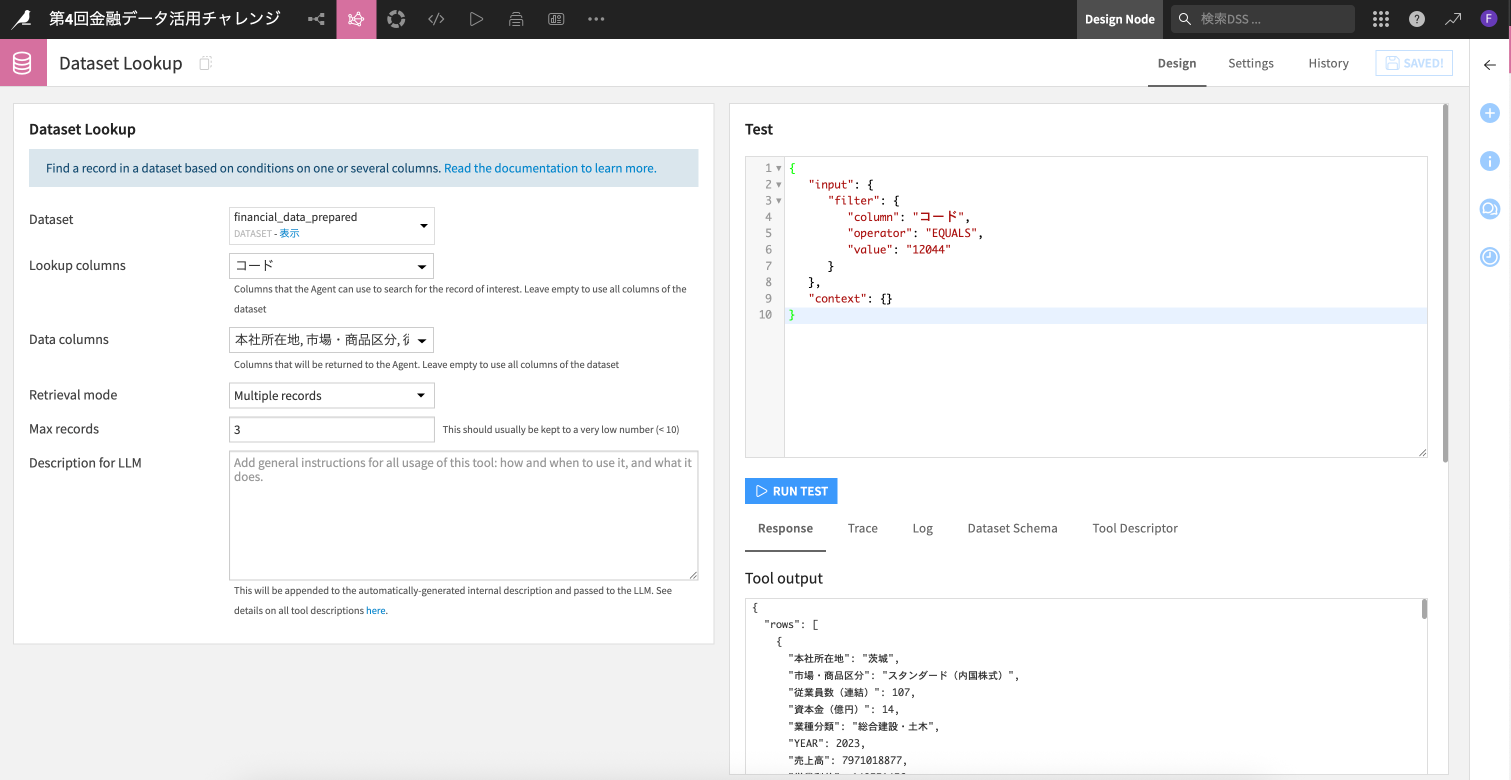Open Read the documentation to learn more link
The image size is (1511, 780).
[x=550, y=168]
